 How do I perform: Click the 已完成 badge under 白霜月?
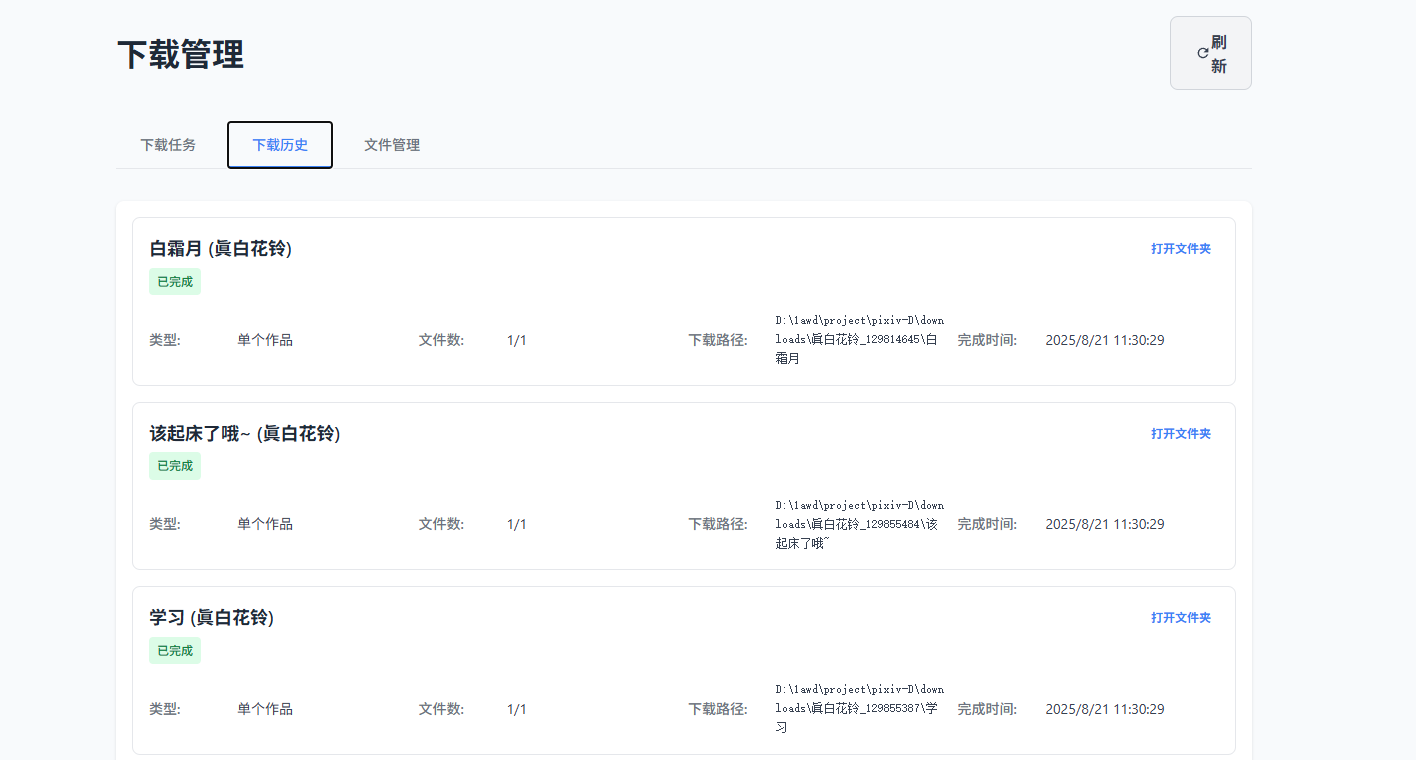[x=175, y=282]
